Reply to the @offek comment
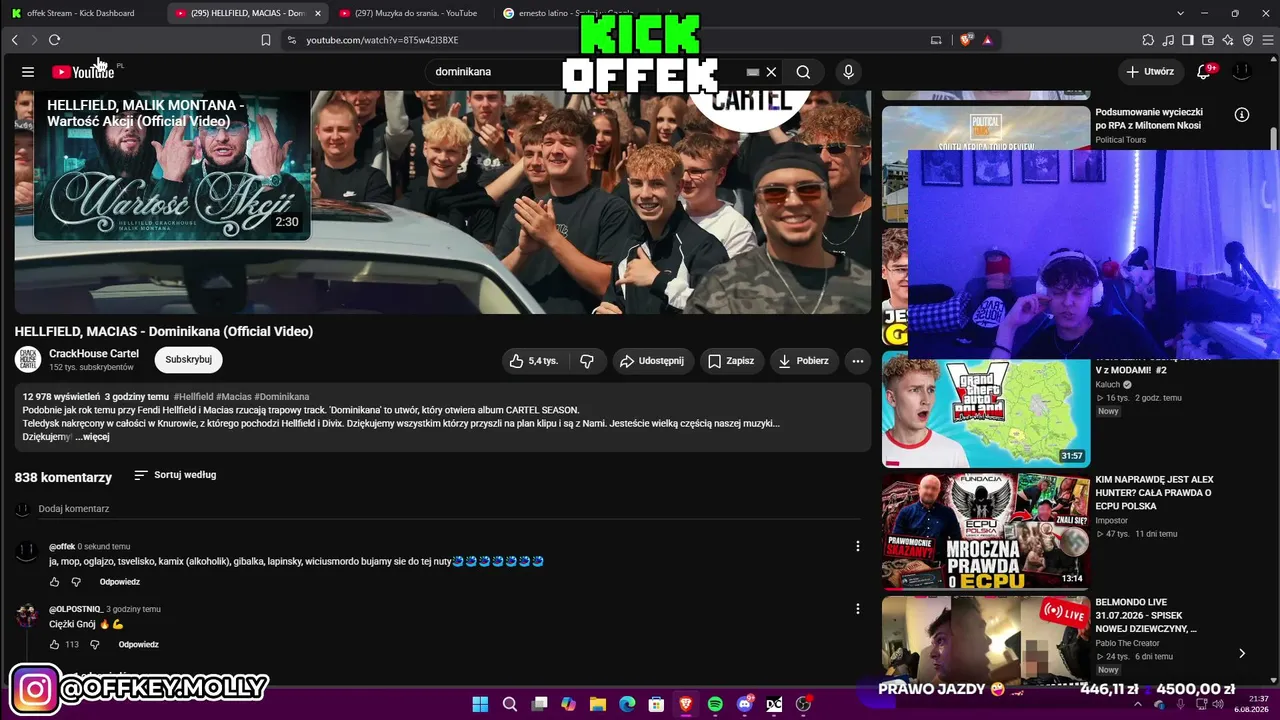 tap(120, 582)
